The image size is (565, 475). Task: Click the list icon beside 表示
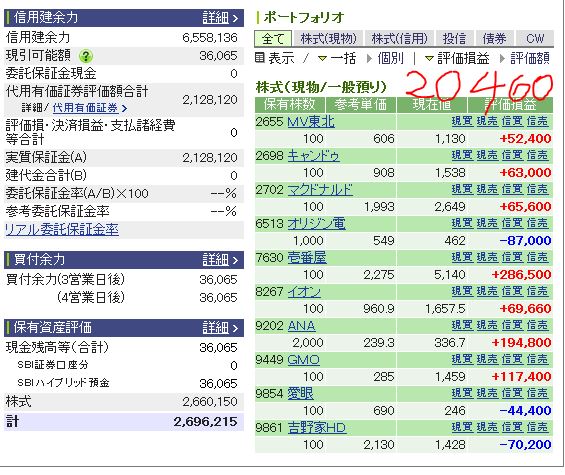(x=259, y=58)
